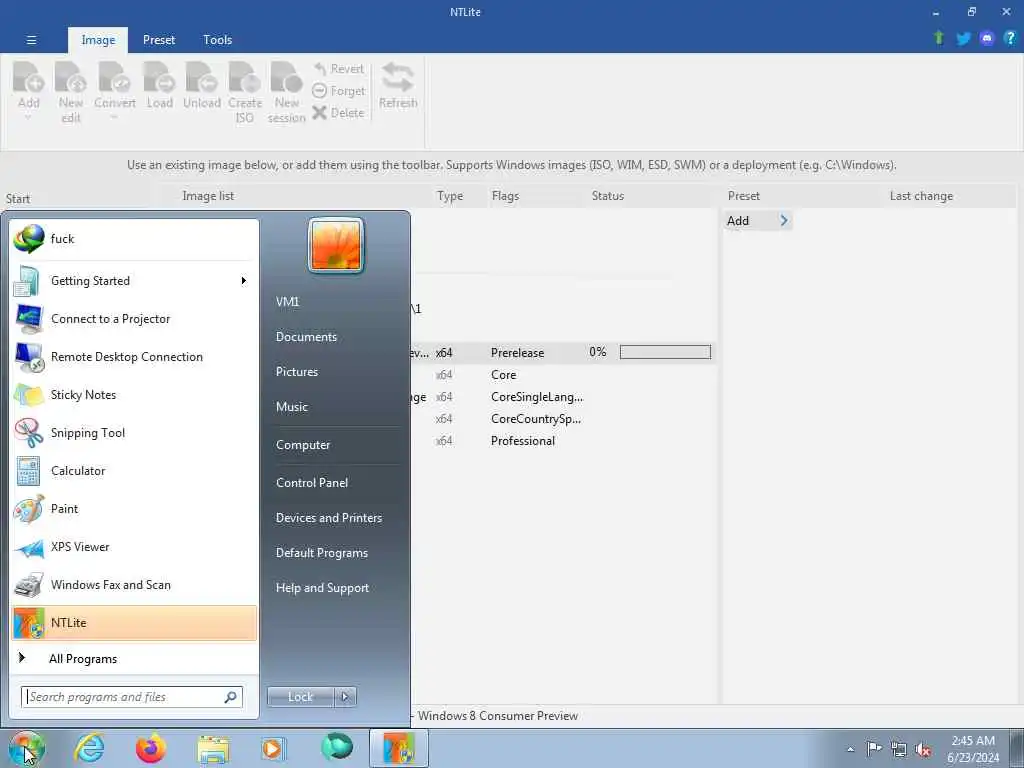Viewport: 1024px width, 768px height.
Task: Launch Remote Desktop Connection
Action: click(134, 357)
